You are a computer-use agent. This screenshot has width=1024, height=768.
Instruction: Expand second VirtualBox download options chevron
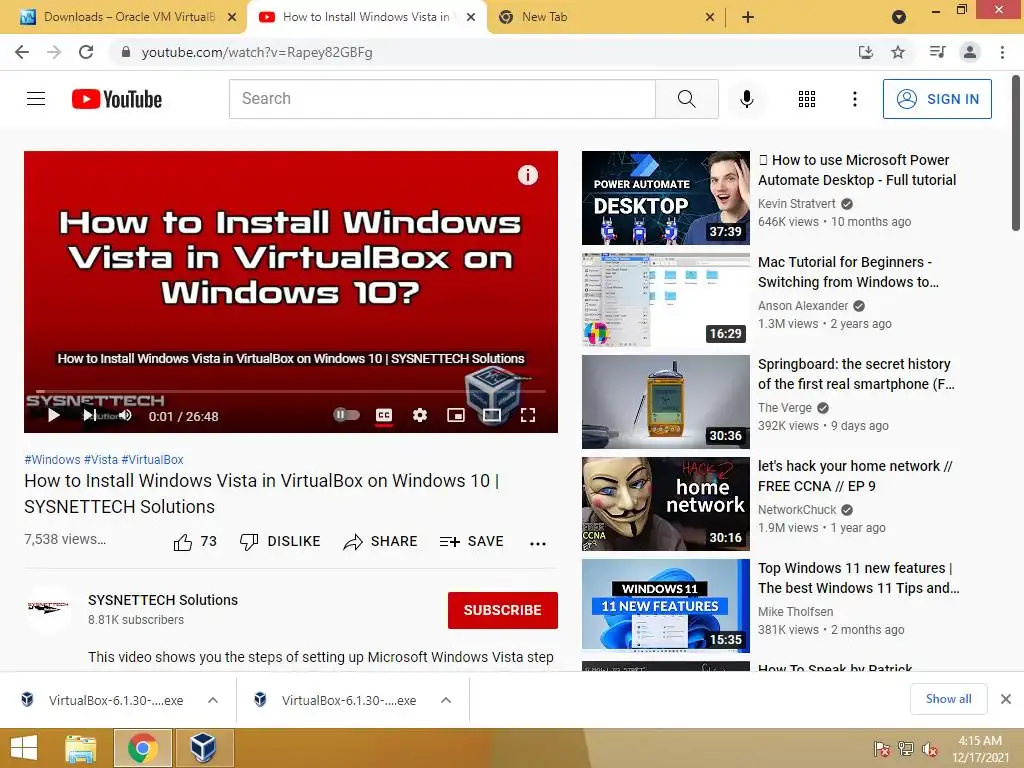[x=446, y=700]
